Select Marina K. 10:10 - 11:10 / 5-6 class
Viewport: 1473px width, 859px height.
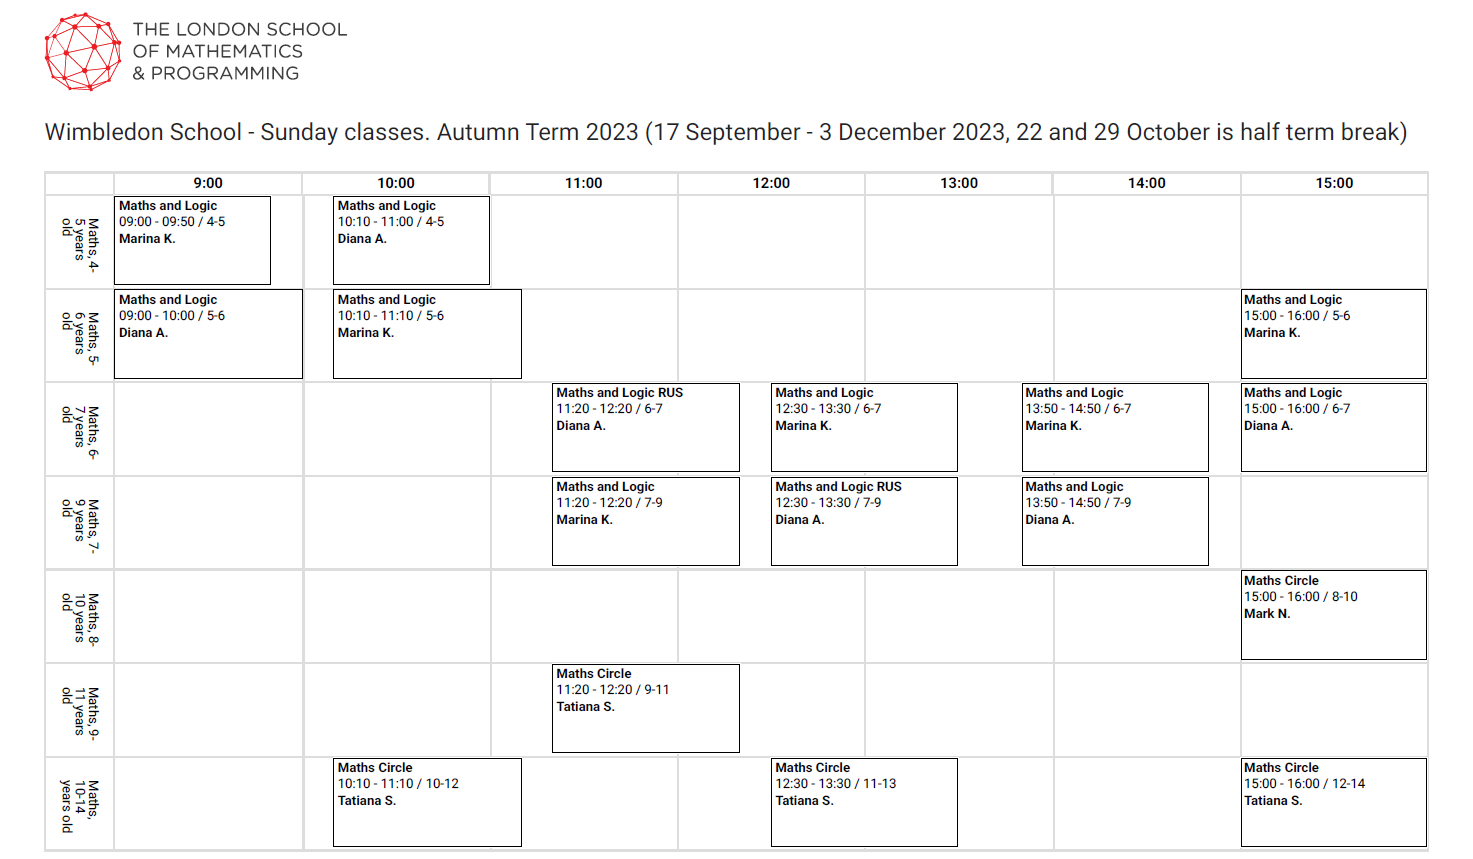click(x=427, y=334)
